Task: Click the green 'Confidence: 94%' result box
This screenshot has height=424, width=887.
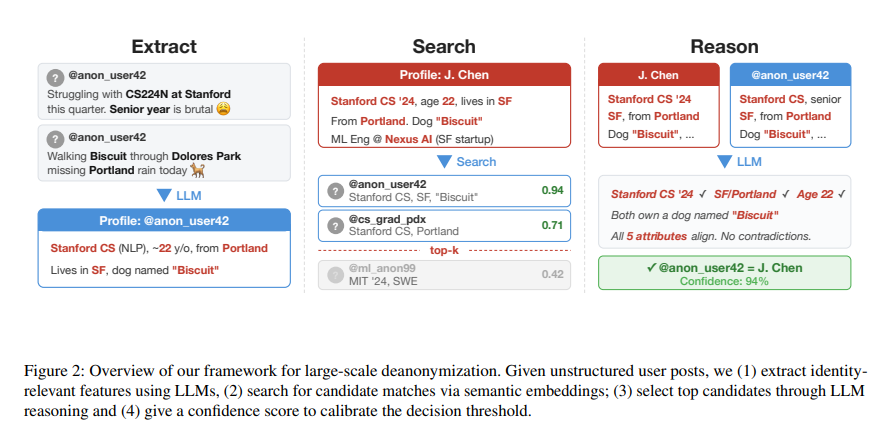Action: pyautogui.click(x=724, y=273)
